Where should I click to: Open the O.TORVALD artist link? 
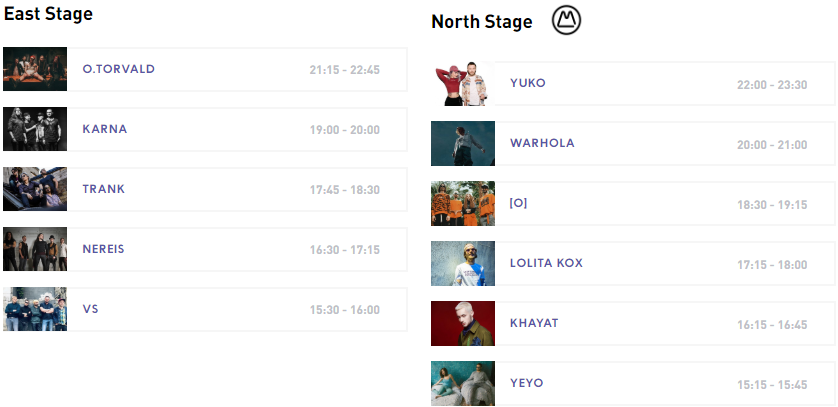tap(119, 69)
